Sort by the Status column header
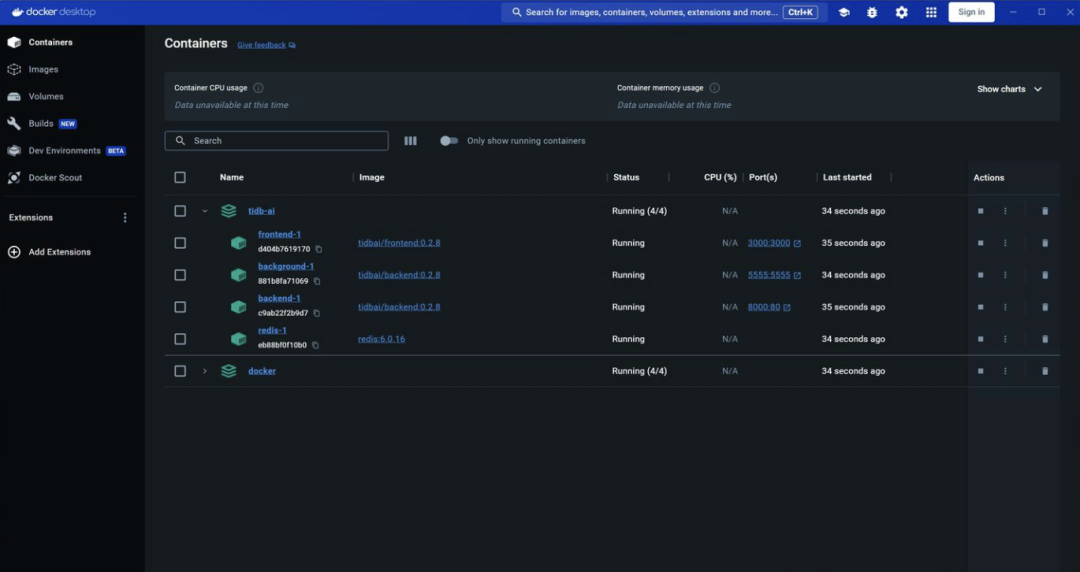Viewport: 1080px width, 572px height. 626,178
